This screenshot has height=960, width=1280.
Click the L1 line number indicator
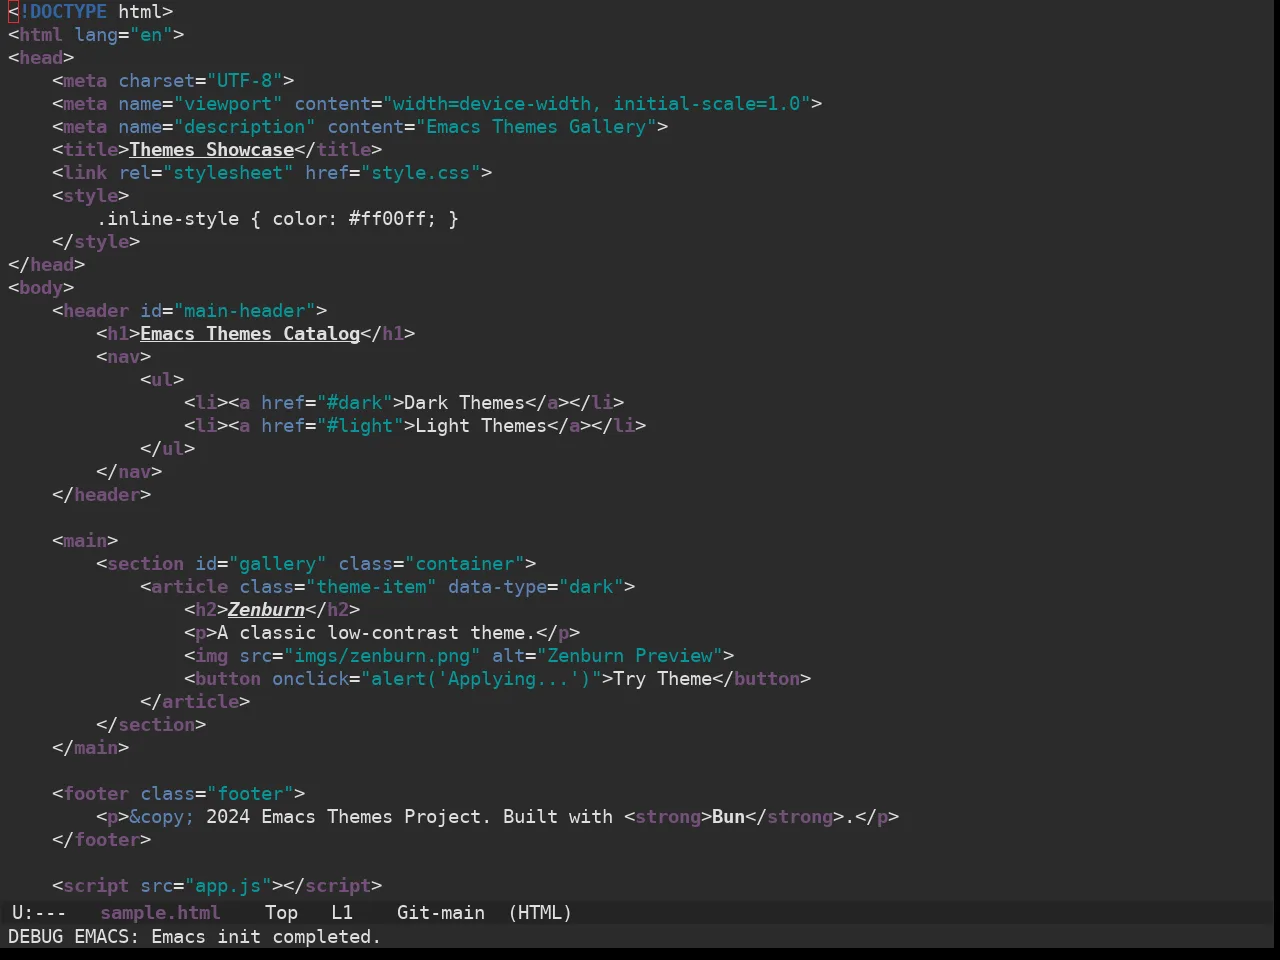(342, 913)
